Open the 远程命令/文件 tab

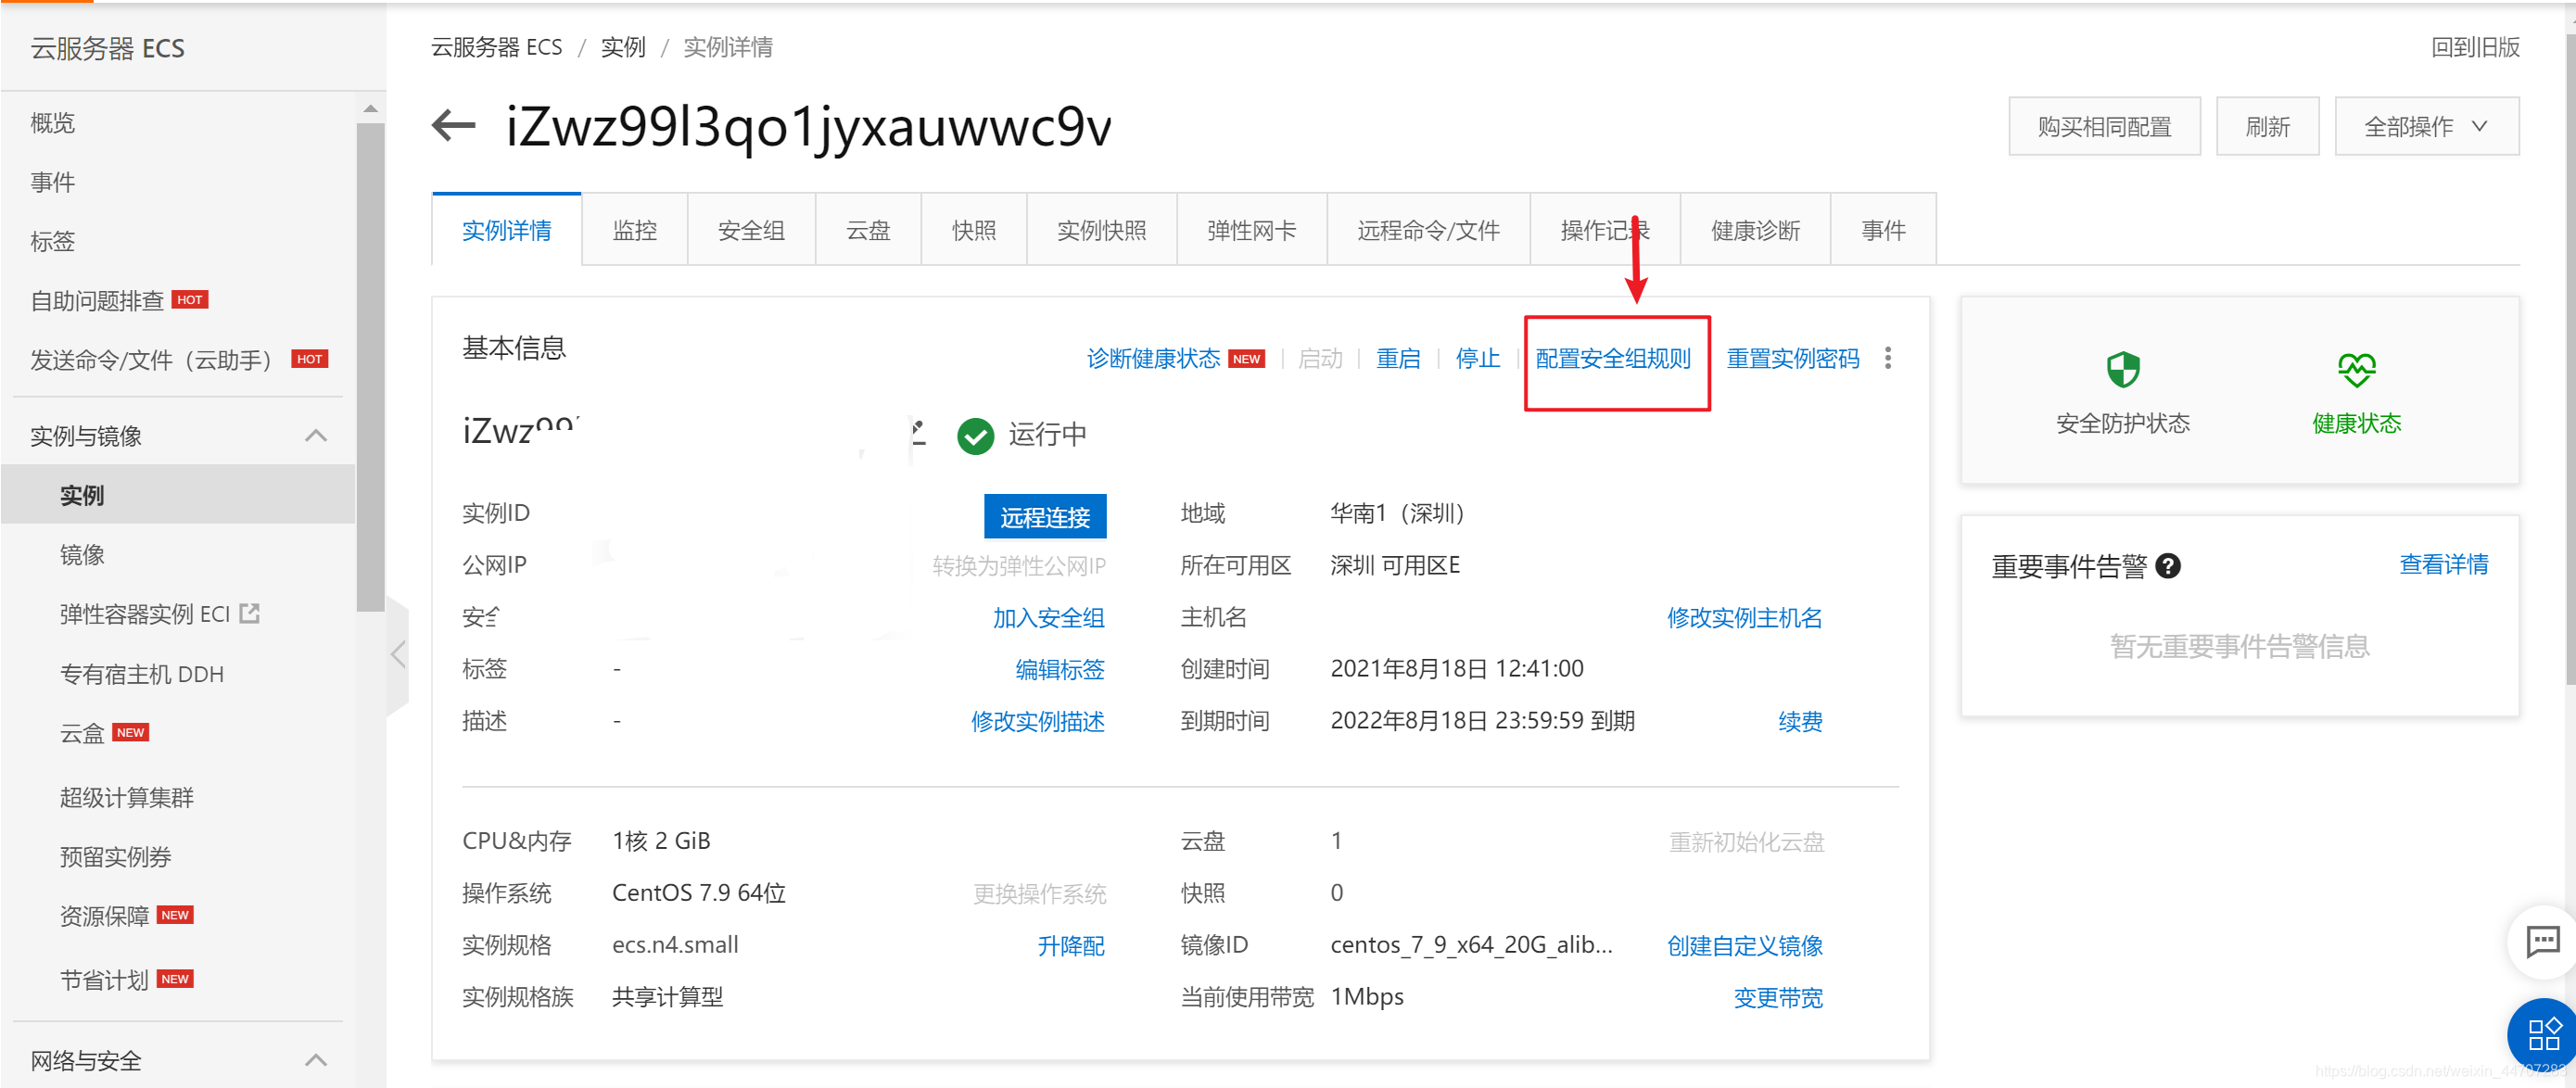coord(1428,230)
